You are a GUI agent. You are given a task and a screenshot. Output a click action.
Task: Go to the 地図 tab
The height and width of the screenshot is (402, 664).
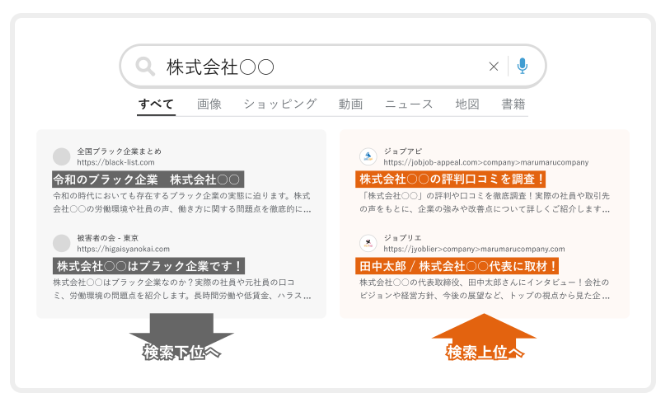point(467,104)
